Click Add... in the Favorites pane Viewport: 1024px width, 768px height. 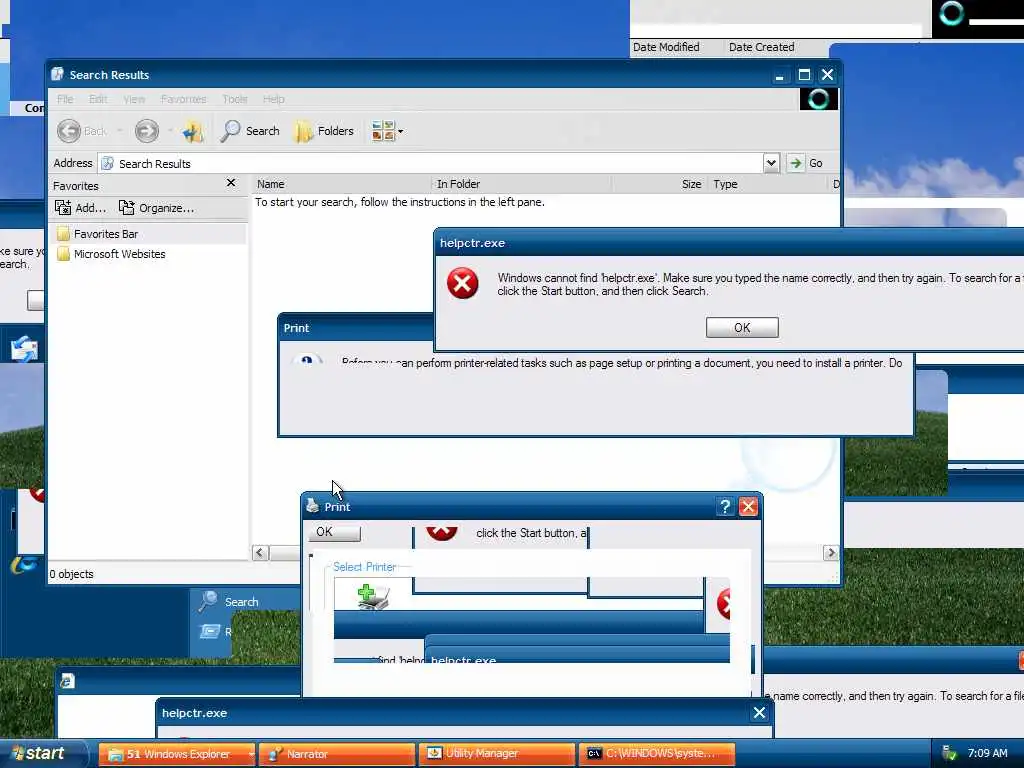tap(80, 208)
